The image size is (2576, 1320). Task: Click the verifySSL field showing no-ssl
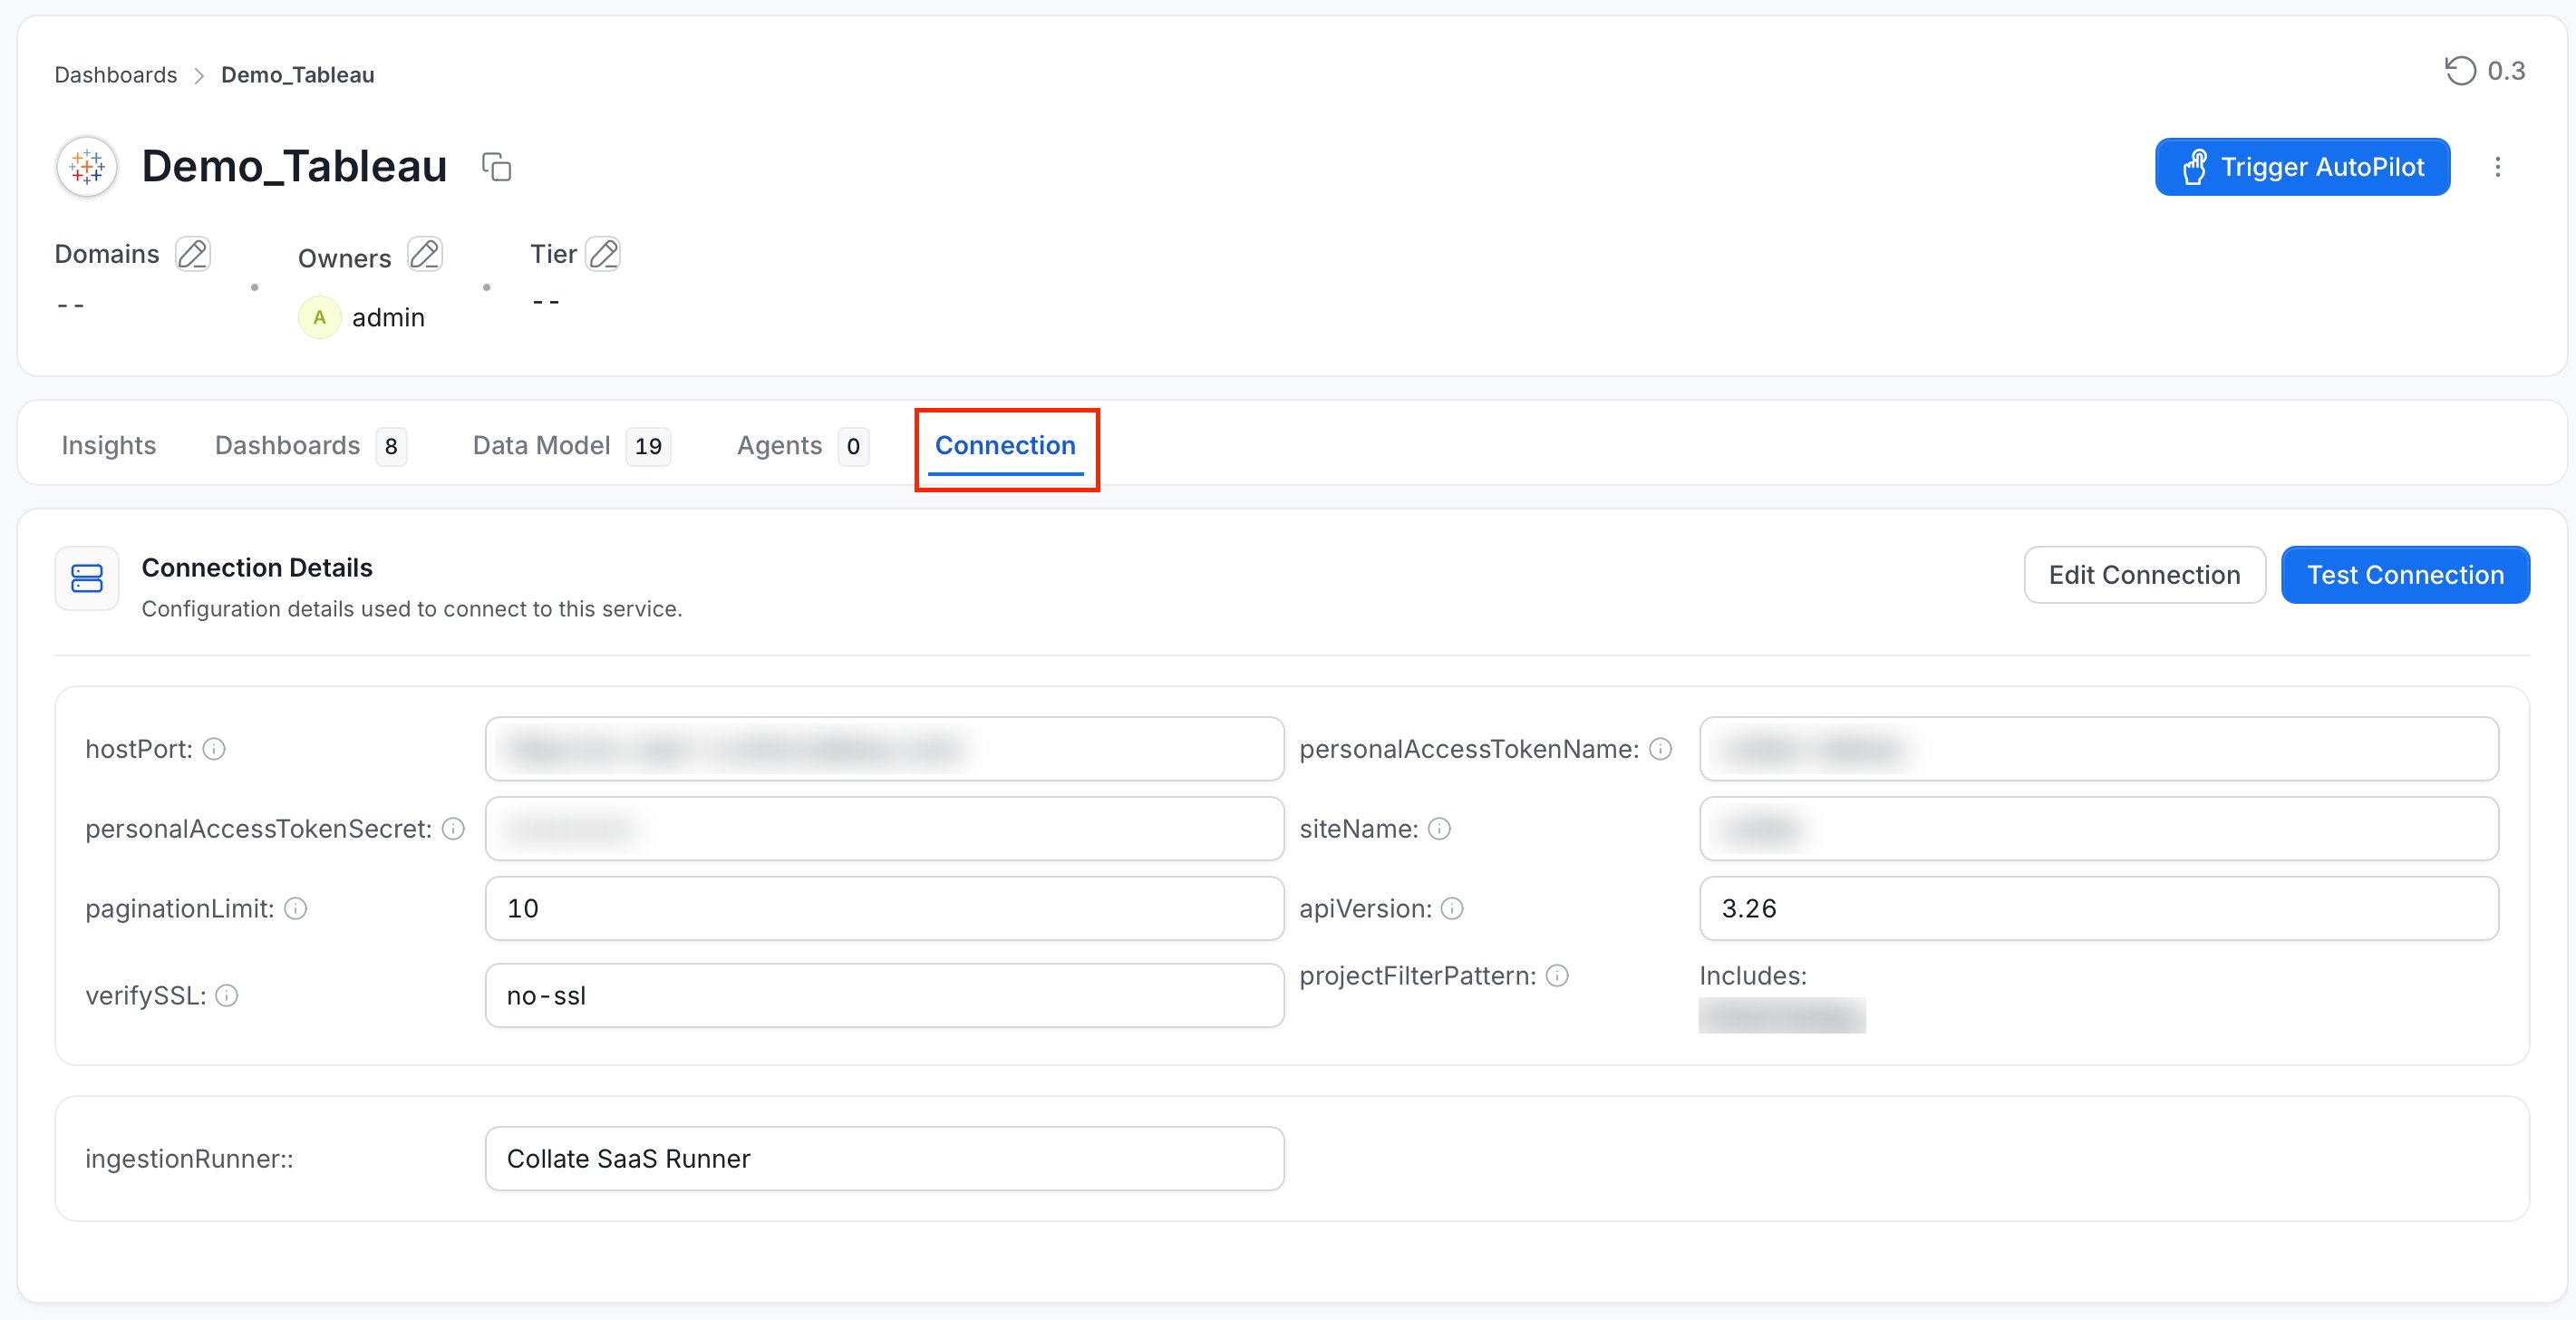(x=884, y=996)
